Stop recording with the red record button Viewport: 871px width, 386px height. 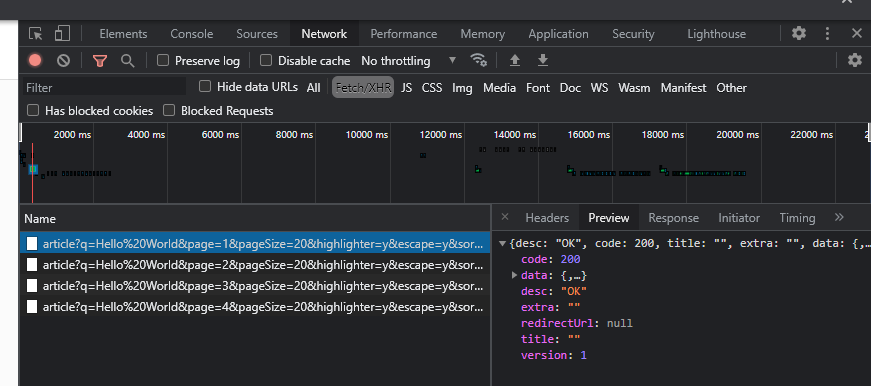click(x=35, y=61)
